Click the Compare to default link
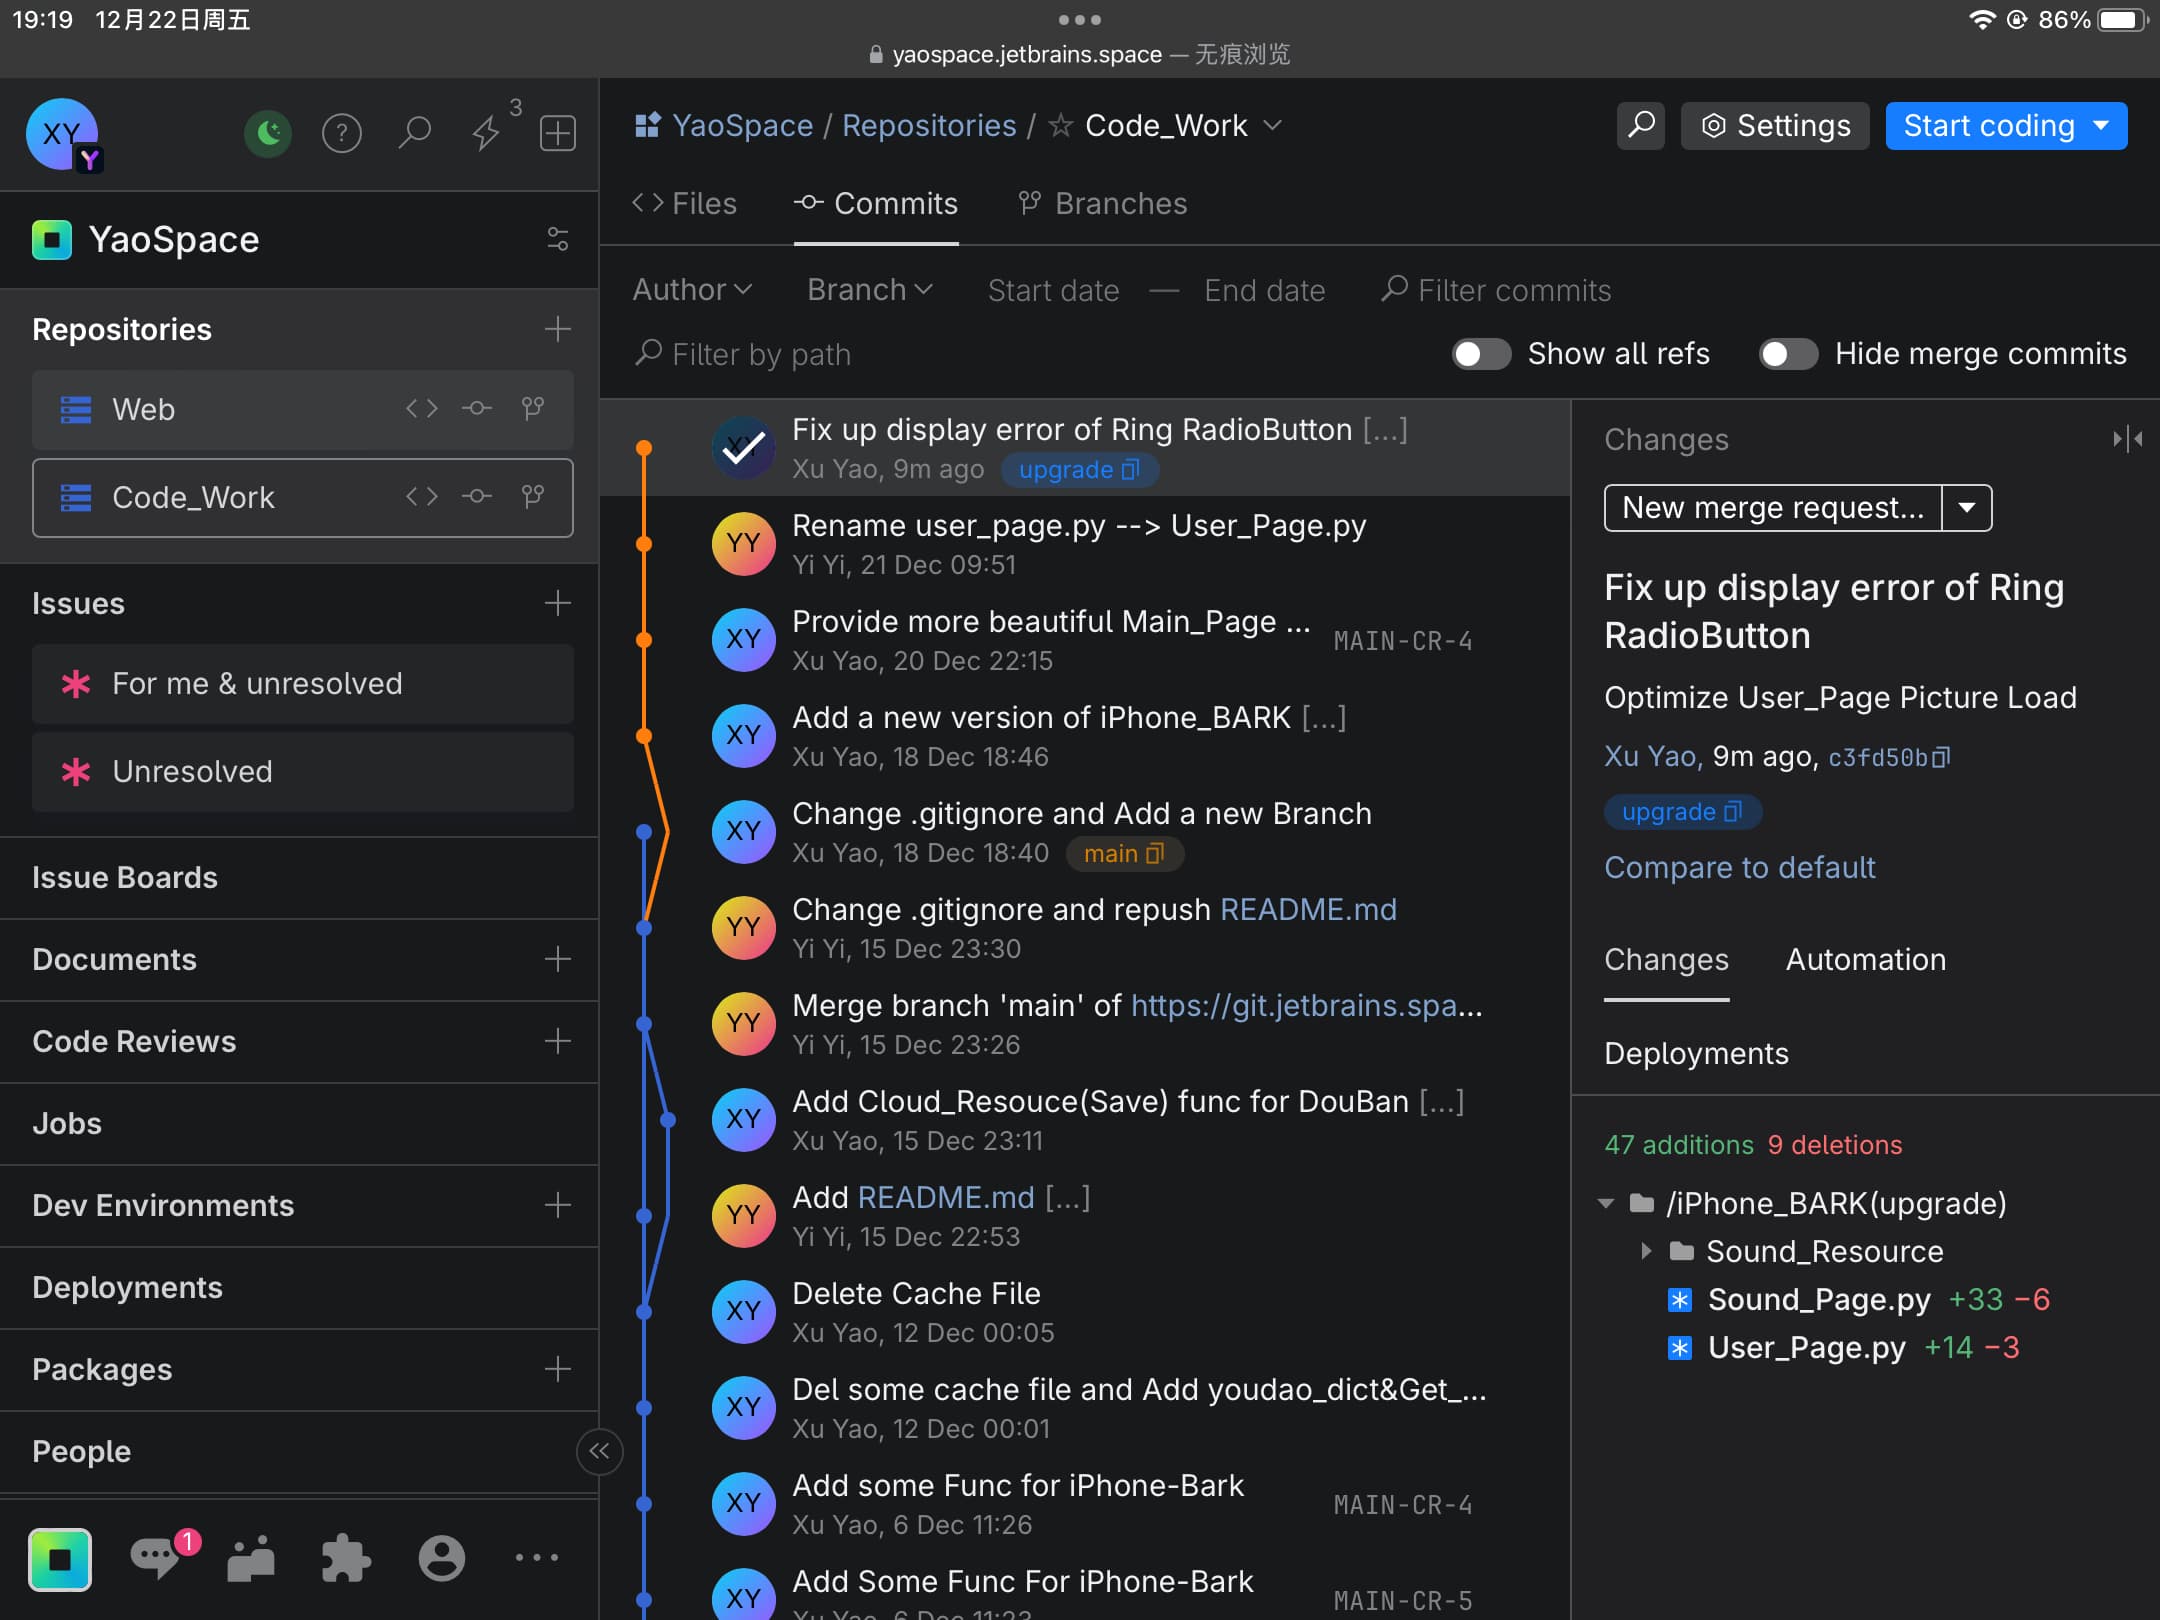Screen dimensions: 2160x1620 coord(1739,868)
